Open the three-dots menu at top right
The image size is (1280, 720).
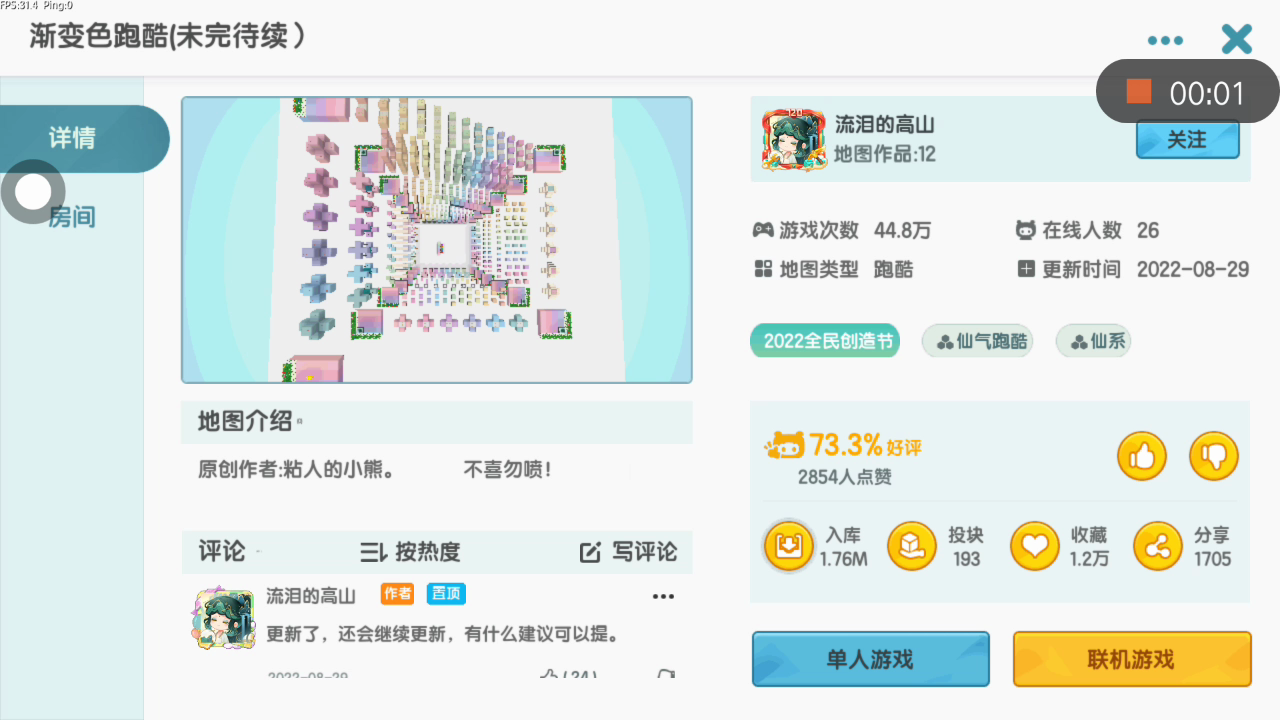point(1165,41)
